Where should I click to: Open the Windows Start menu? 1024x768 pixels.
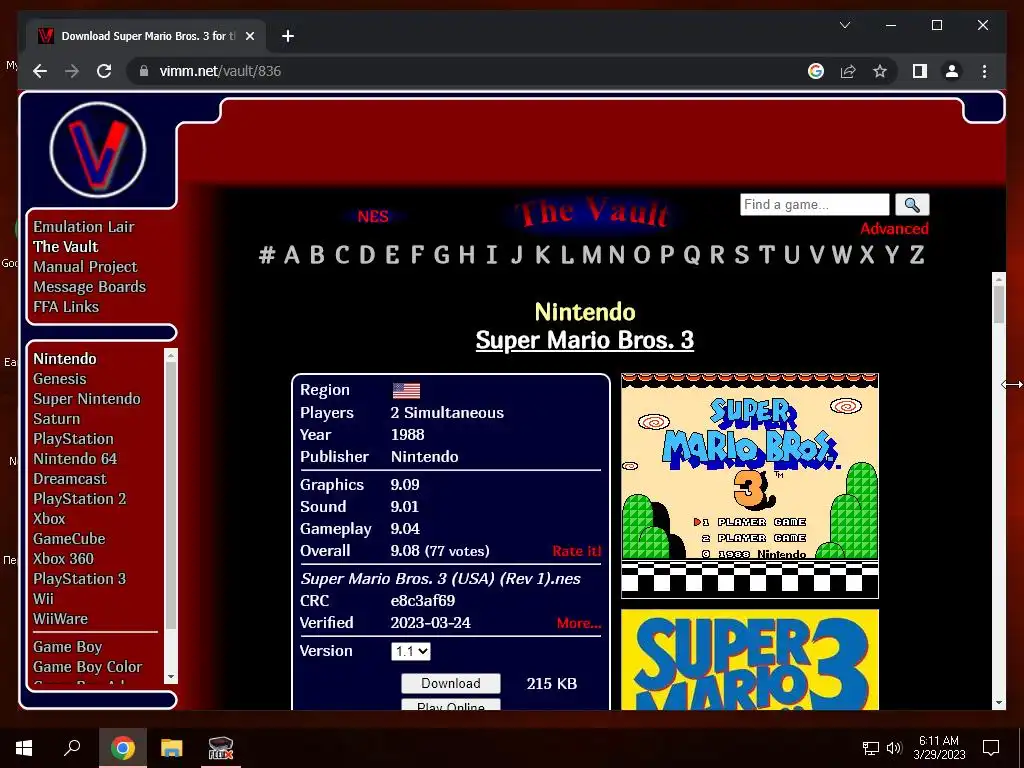pyautogui.click(x=24, y=747)
